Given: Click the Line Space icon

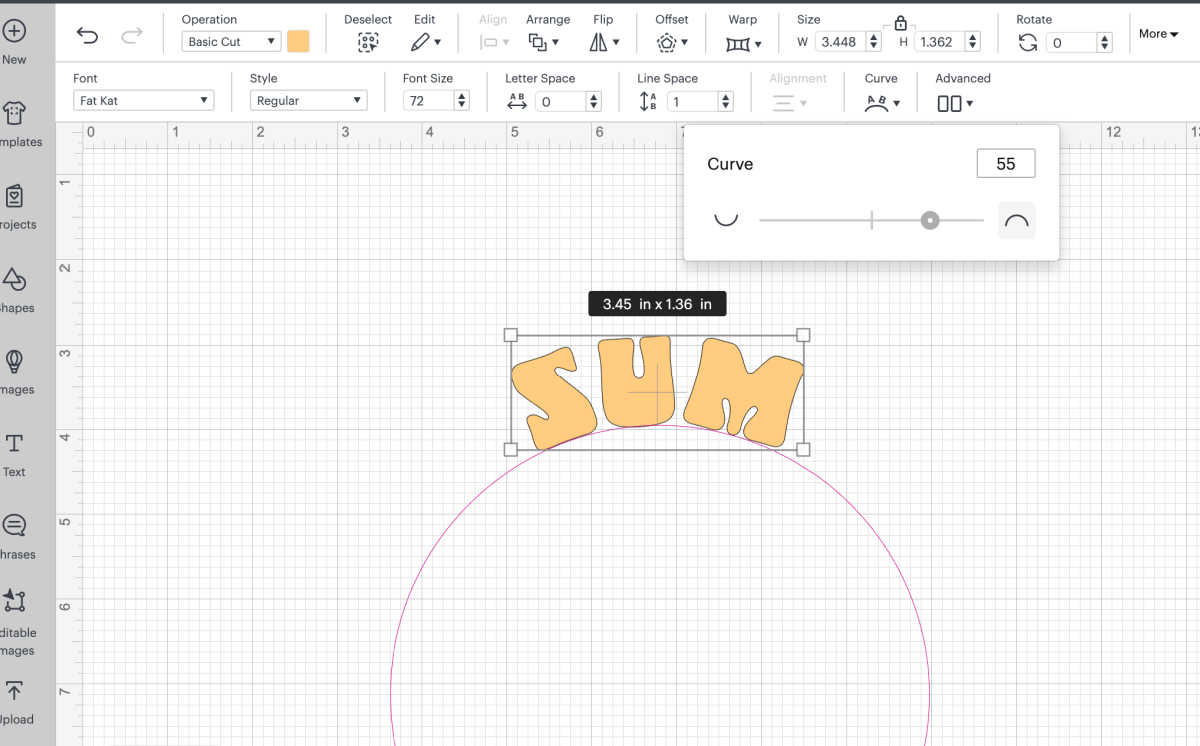Looking at the screenshot, I should pos(648,101).
